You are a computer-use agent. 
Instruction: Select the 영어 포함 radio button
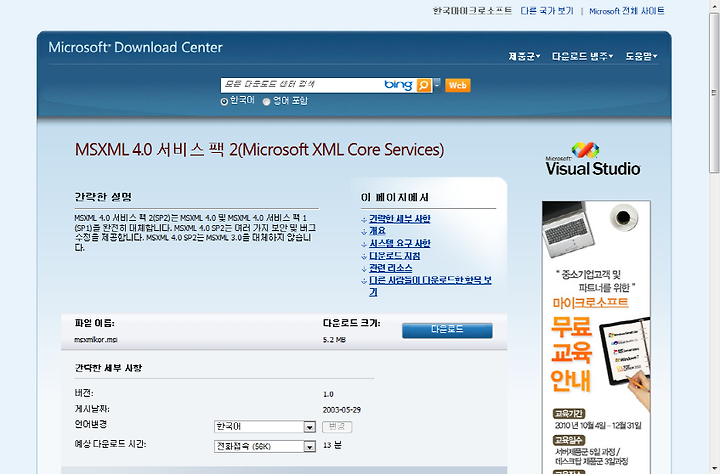pyautogui.click(x=266, y=102)
